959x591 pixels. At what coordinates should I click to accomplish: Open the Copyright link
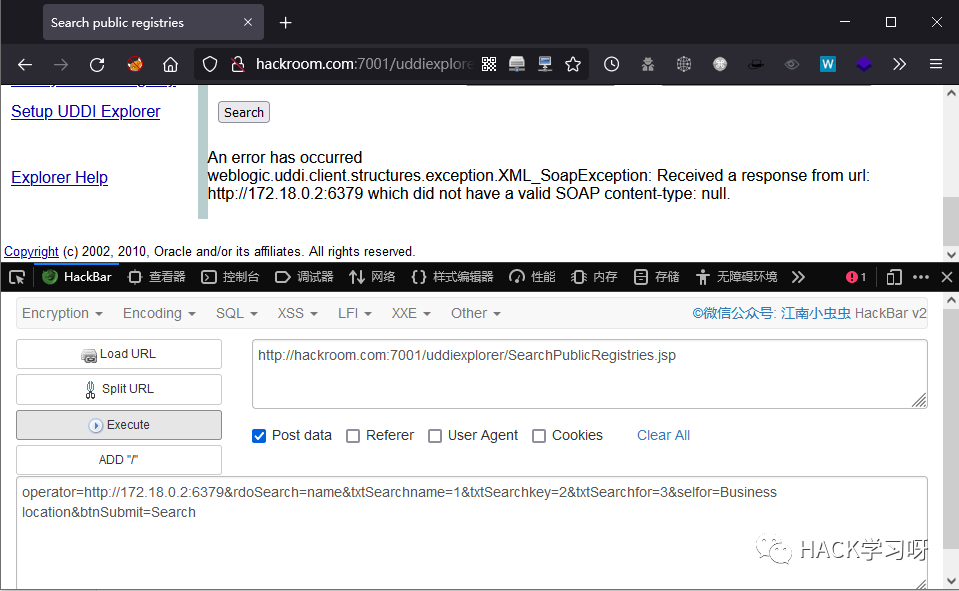(31, 251)
